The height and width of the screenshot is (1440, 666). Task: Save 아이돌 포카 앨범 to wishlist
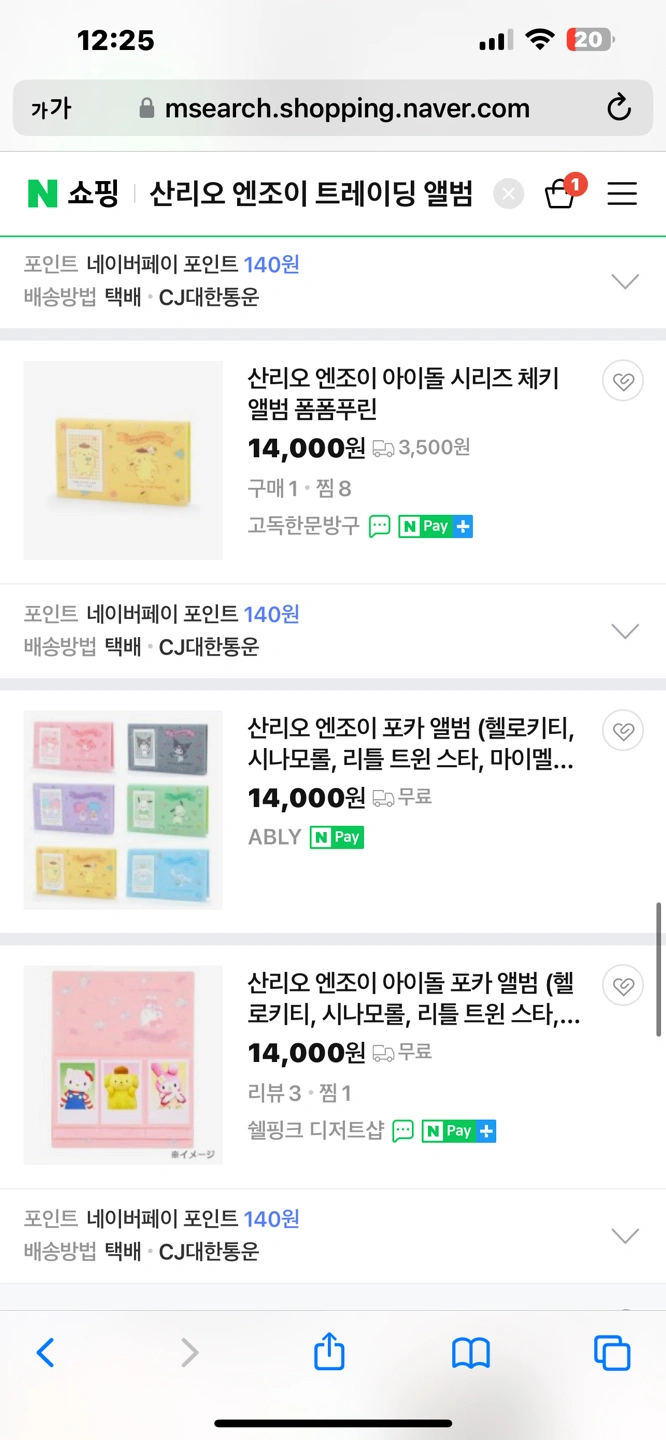pos(623,986)
